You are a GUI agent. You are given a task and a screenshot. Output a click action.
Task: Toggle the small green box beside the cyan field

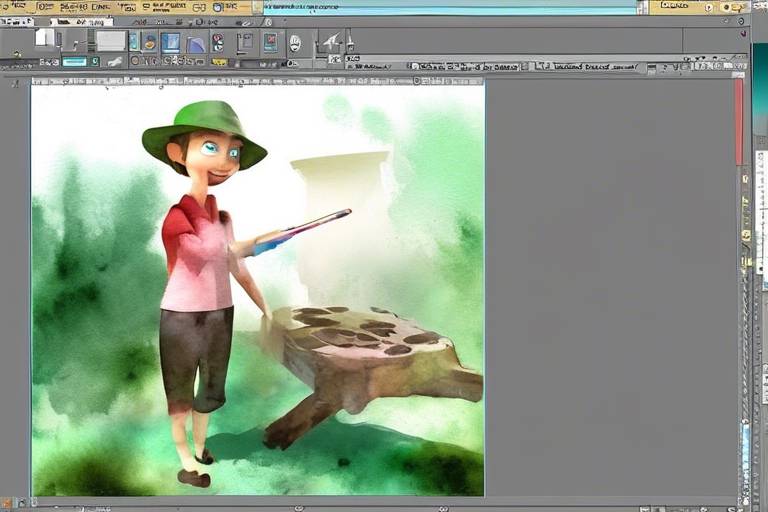[x=96, y=62]
